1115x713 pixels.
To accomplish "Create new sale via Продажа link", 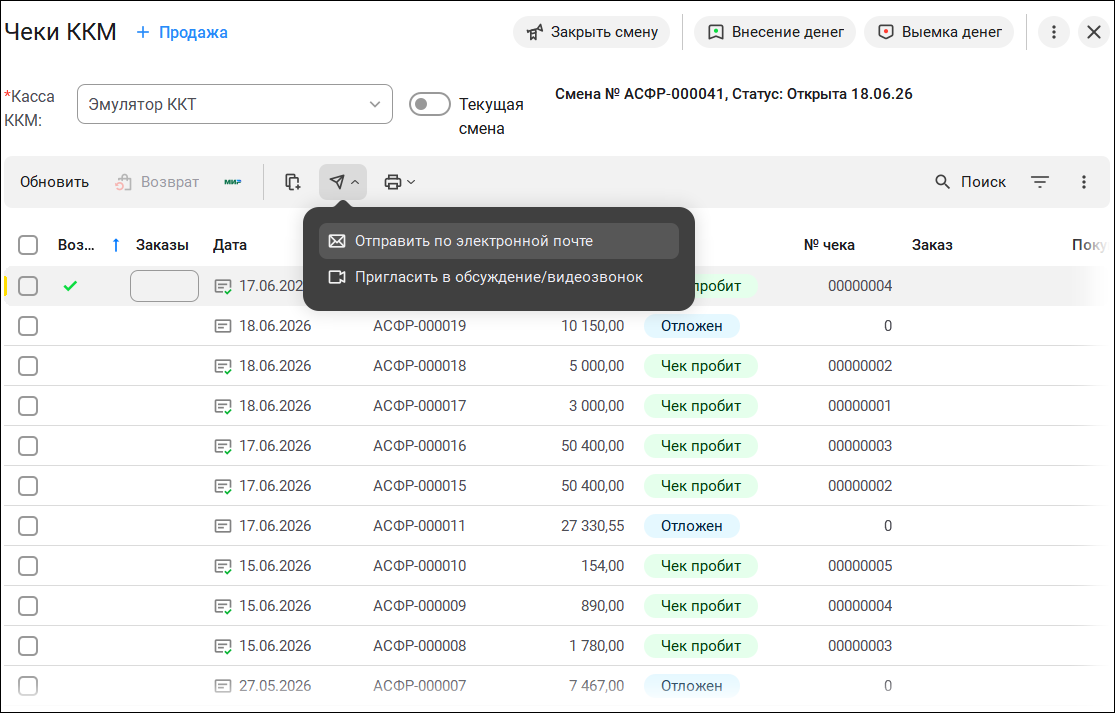I will pos(182,32).
